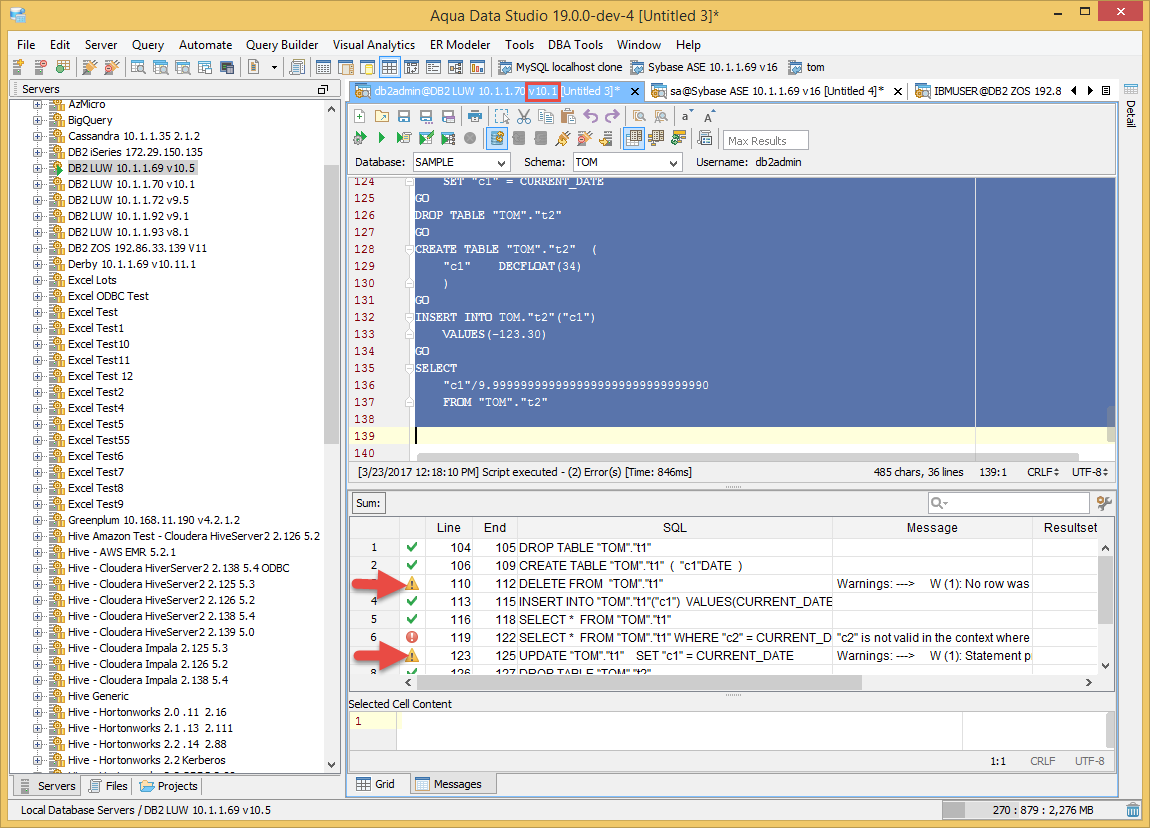Expand the Derby 10.1.1.69 v10.11.1 node

(x=37, y=264)
